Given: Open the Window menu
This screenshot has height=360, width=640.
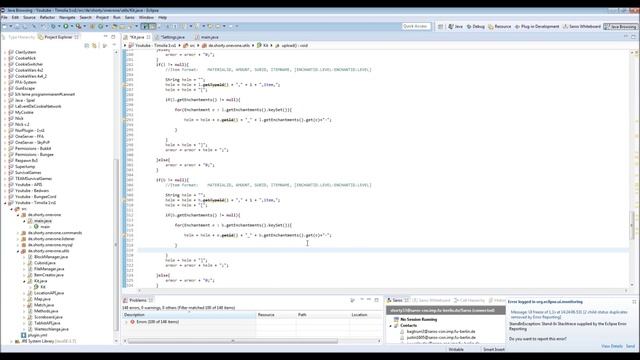Looking at the screenshot, I should pos(146,18).
